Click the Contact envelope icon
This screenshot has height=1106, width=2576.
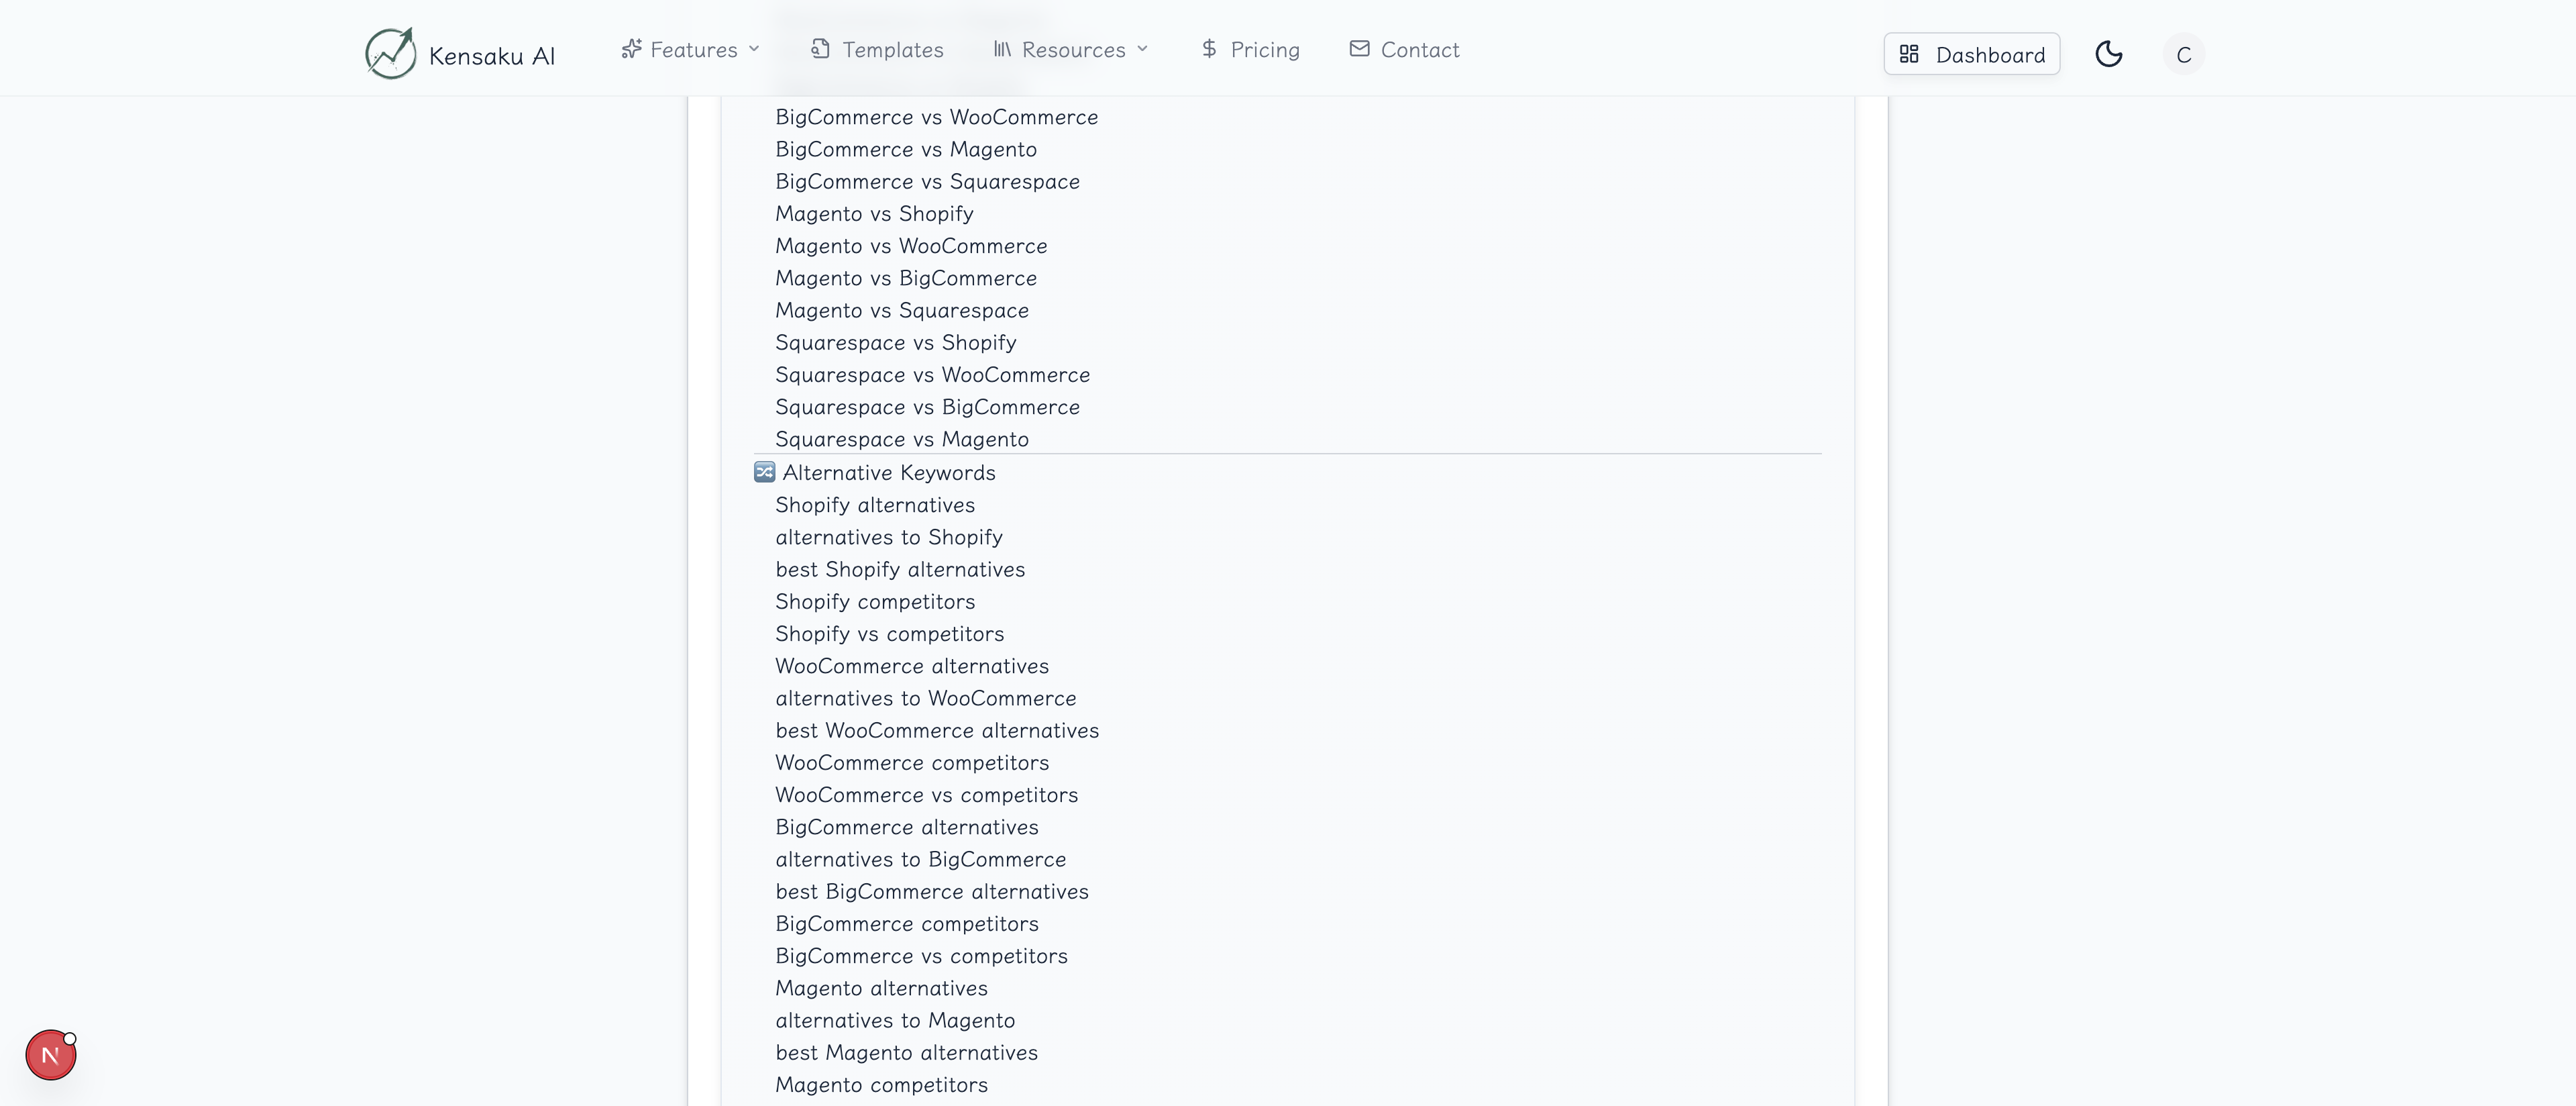(1359, 49)
